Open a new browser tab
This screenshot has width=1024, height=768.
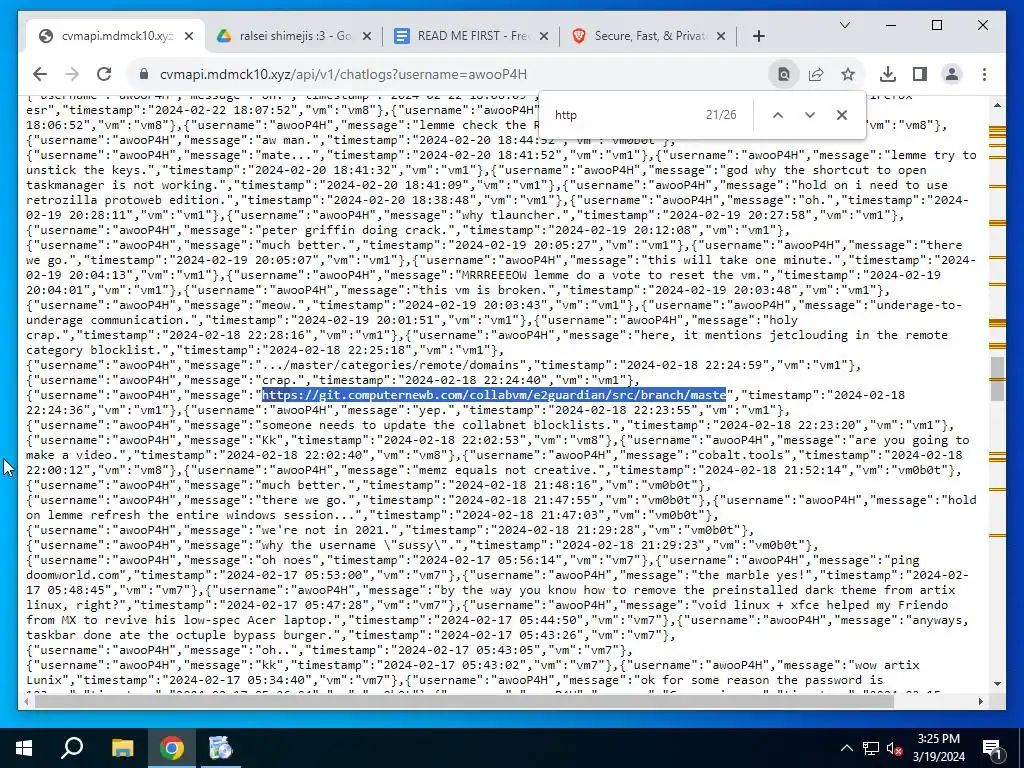click(x=758, y=36)
